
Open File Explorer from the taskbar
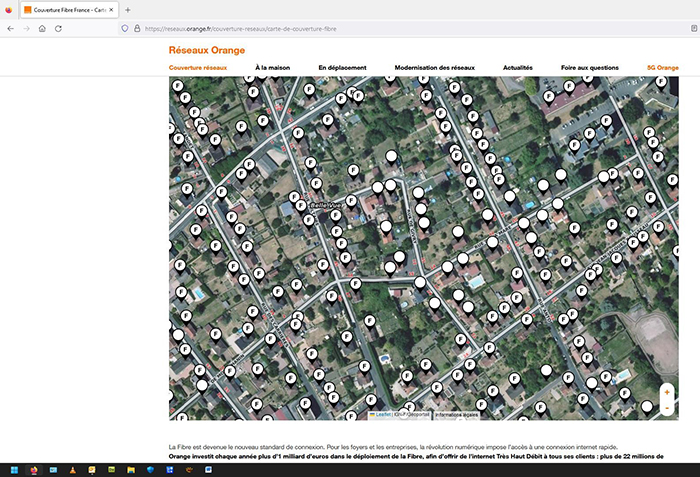click(x=131, y=470)
